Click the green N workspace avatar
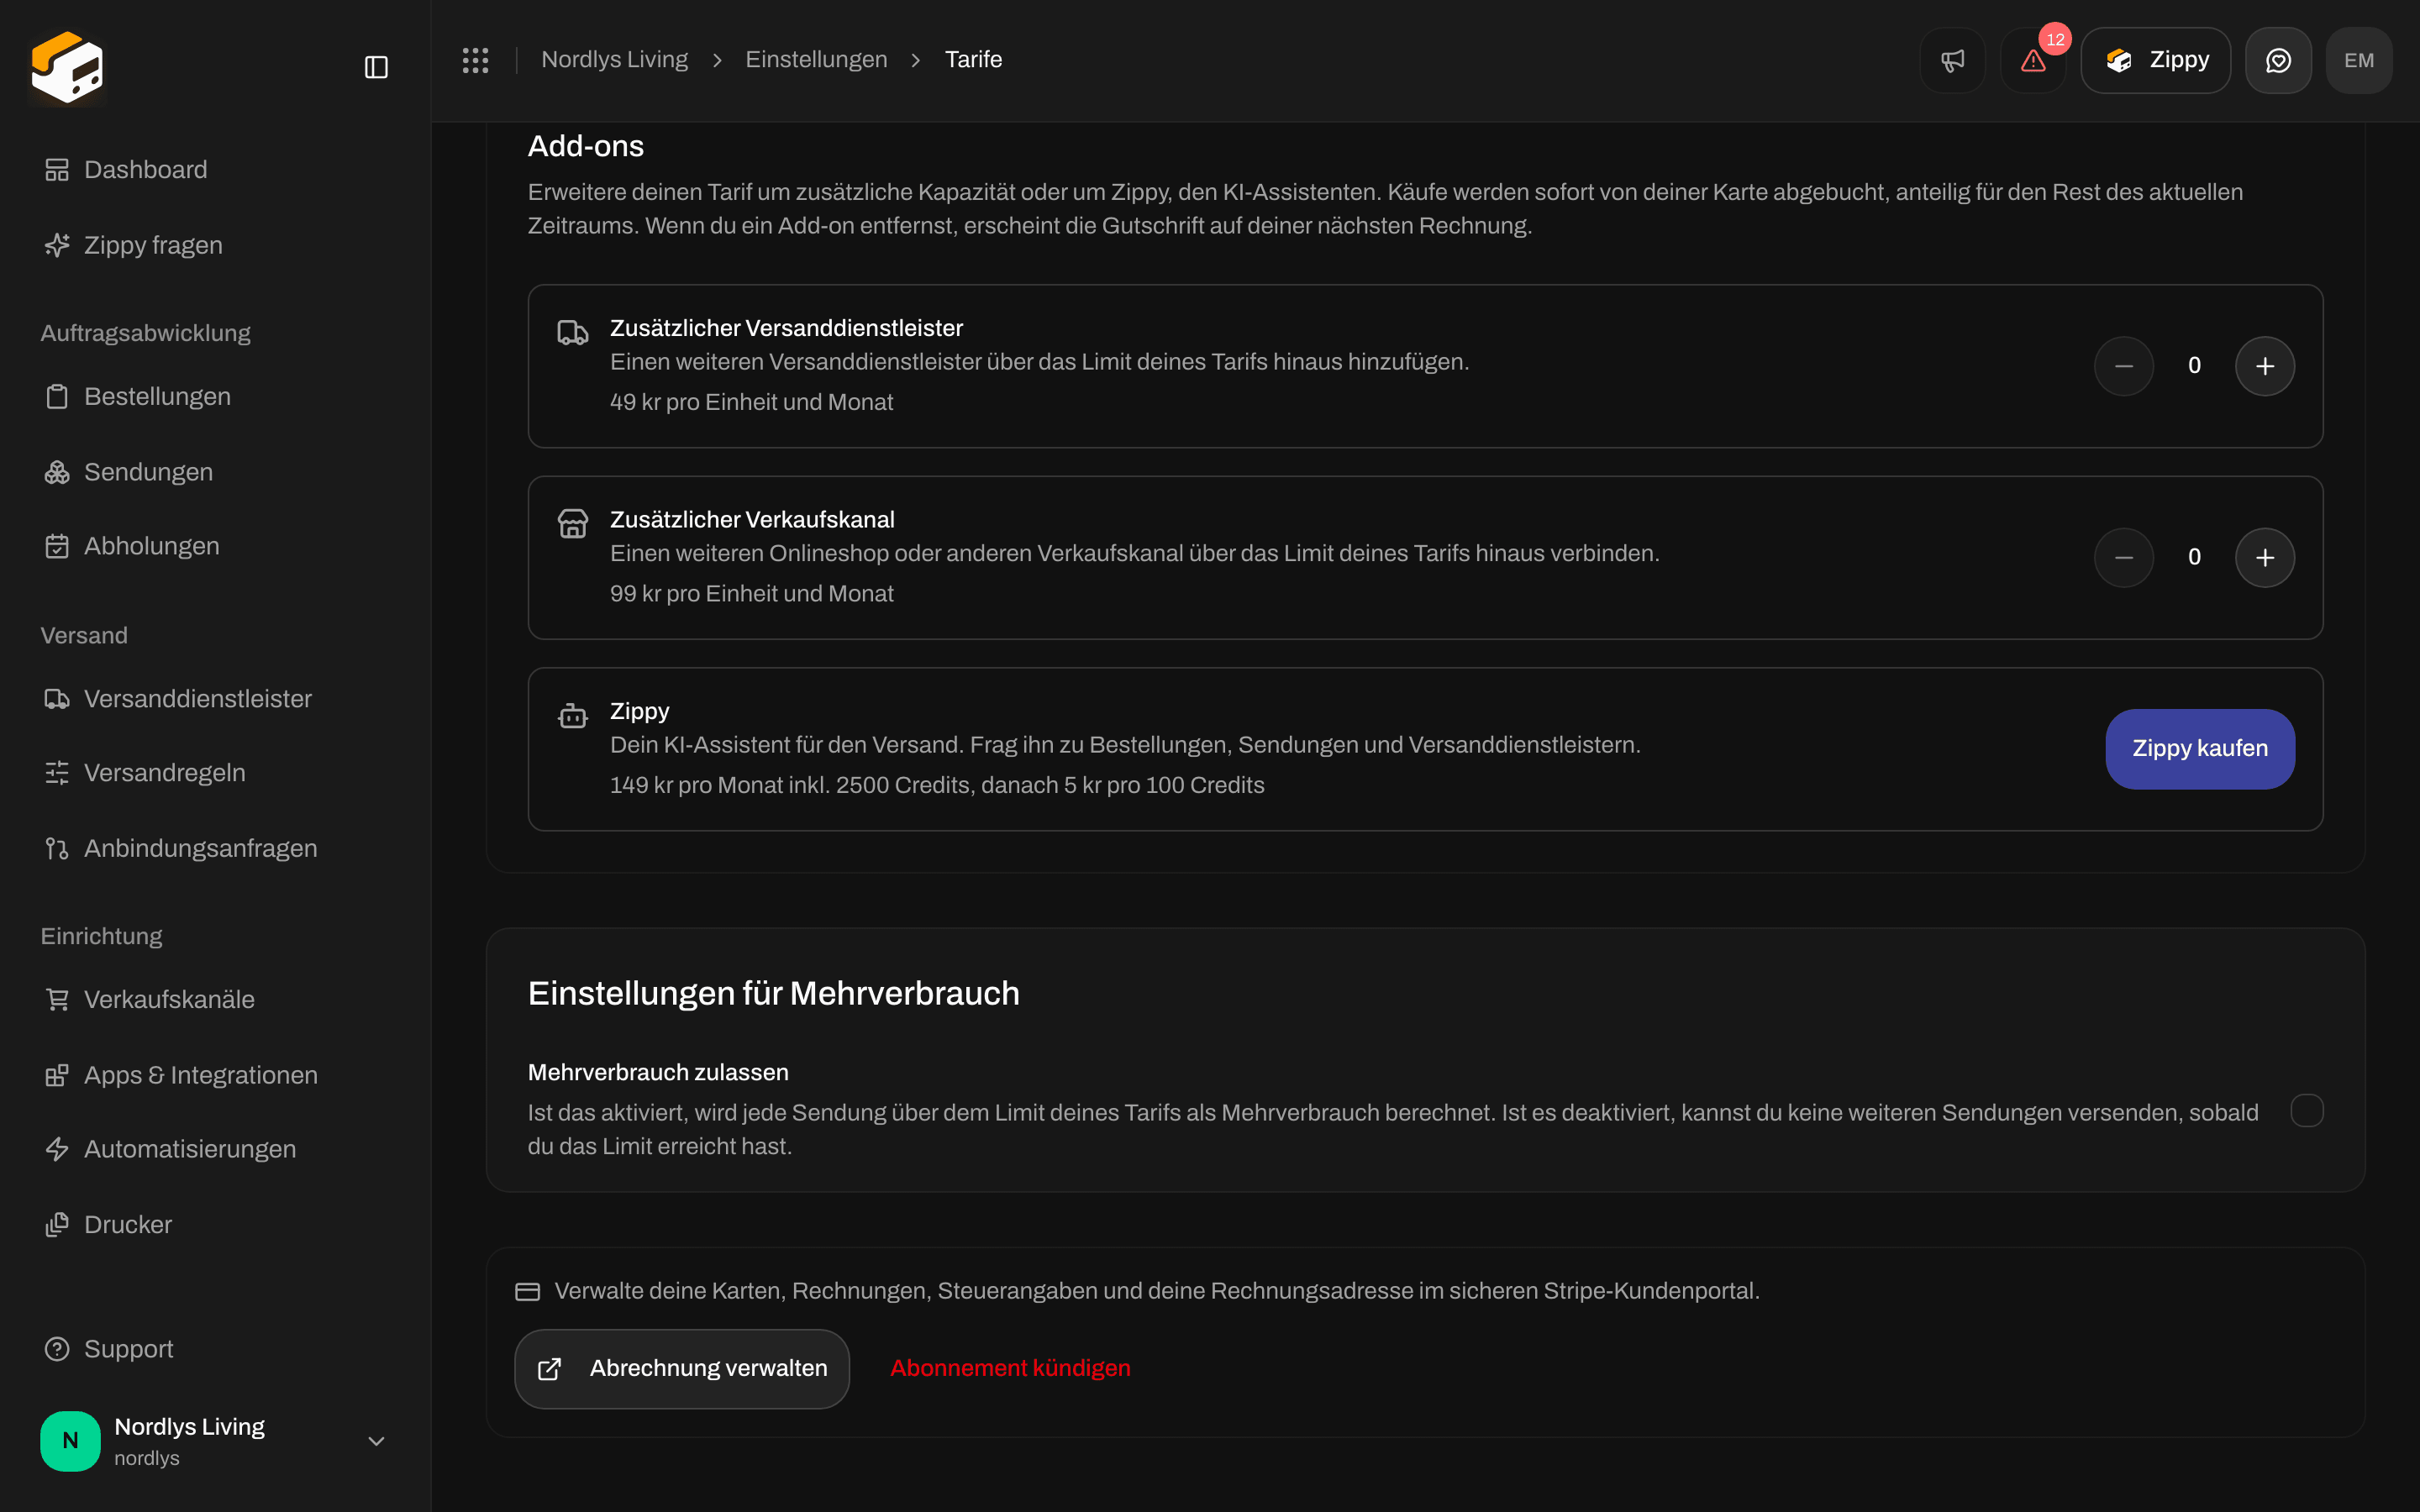 pos(70,1441)
